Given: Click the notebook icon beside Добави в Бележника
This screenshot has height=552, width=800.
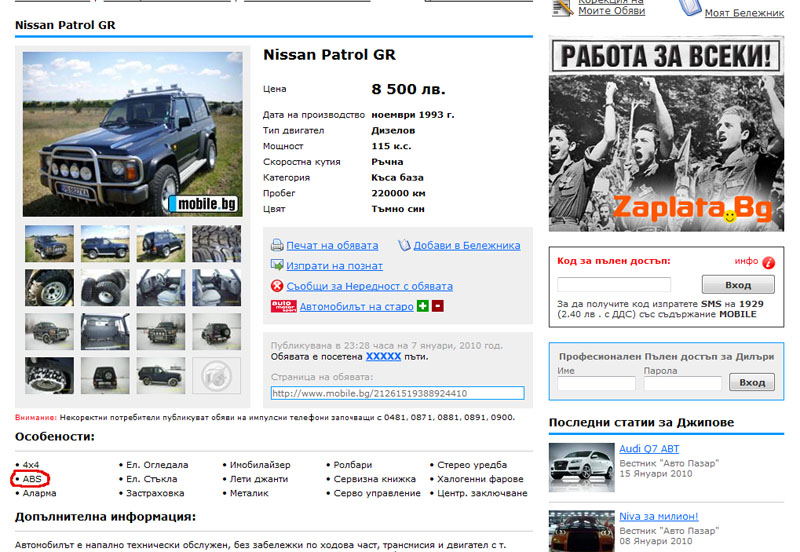Looking at the screenshot, I should pos(404,245).
